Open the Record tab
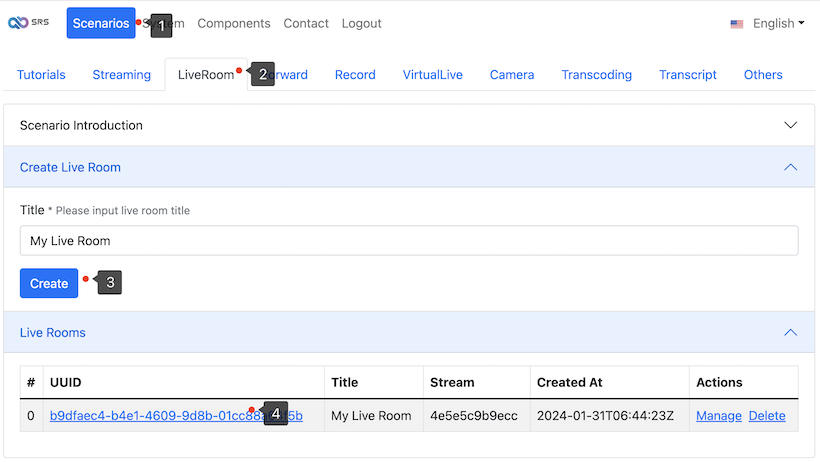 pos(355,75)
